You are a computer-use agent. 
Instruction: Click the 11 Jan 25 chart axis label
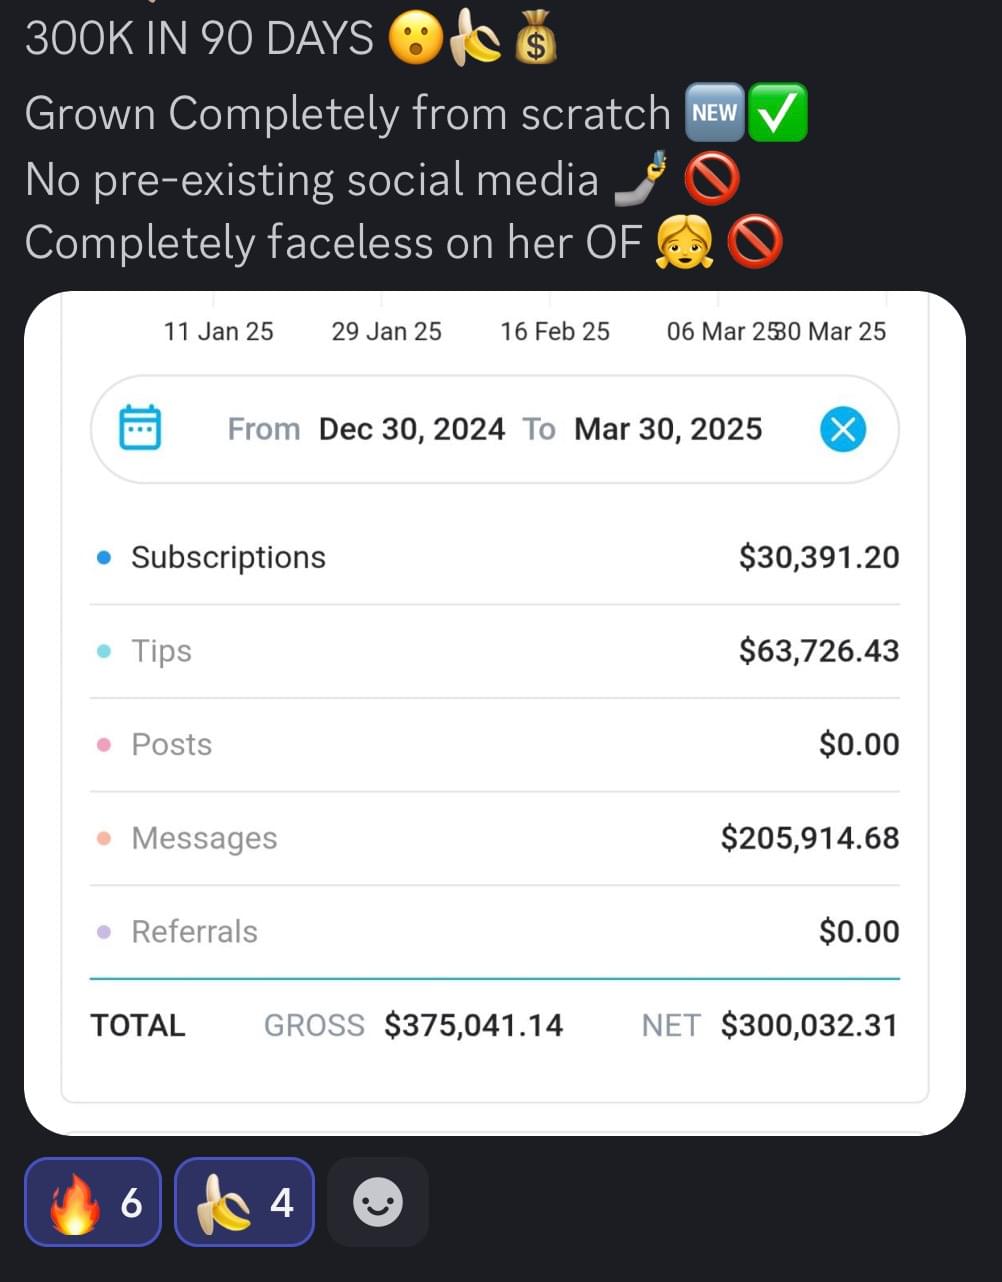click(218, 332)
